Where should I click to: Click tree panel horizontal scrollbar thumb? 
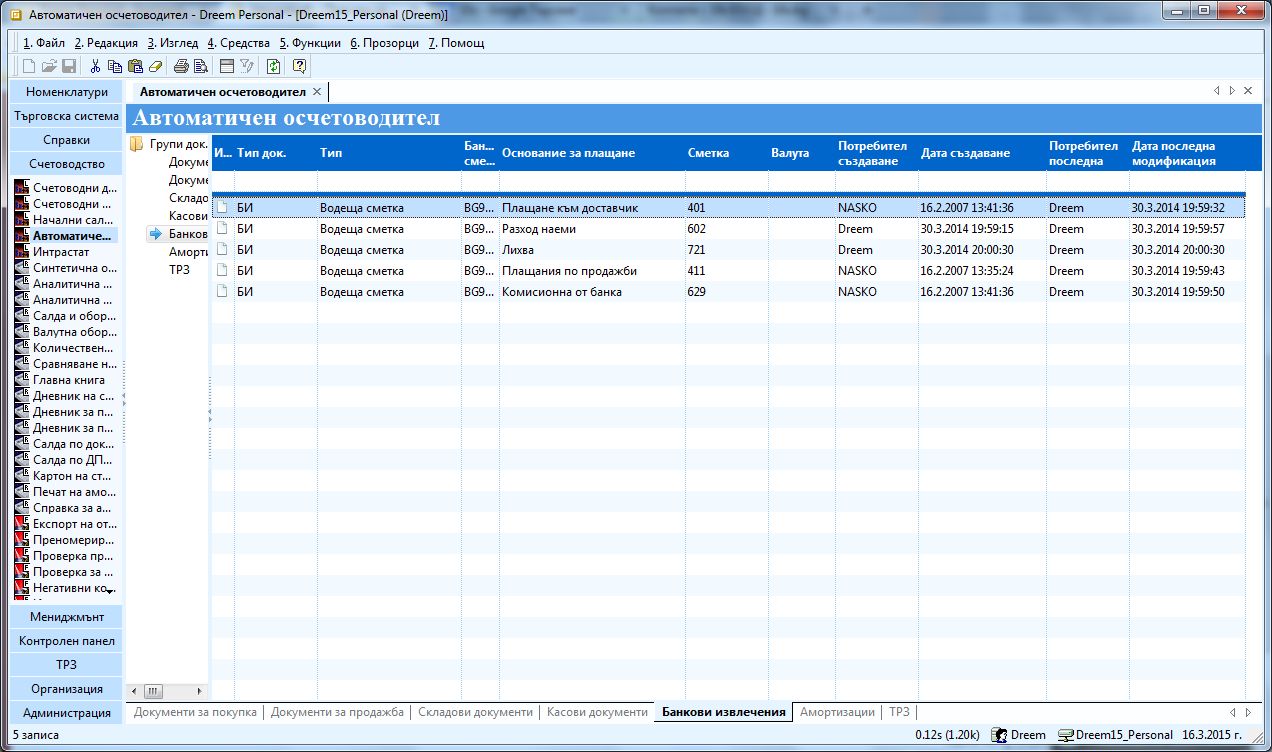pos(153,691)
